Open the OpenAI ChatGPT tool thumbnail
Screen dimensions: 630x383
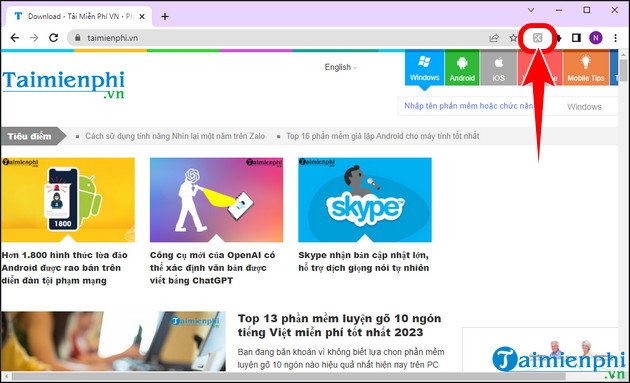click(x=217, y=200)
